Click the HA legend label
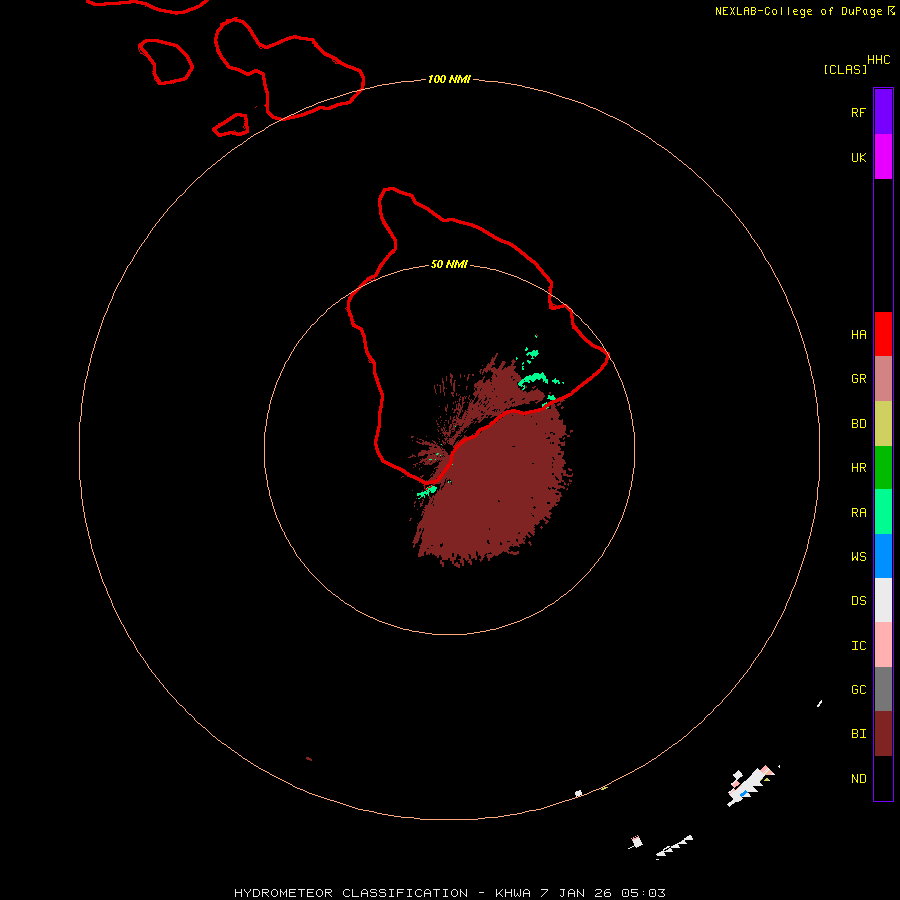 click(858, 335)
